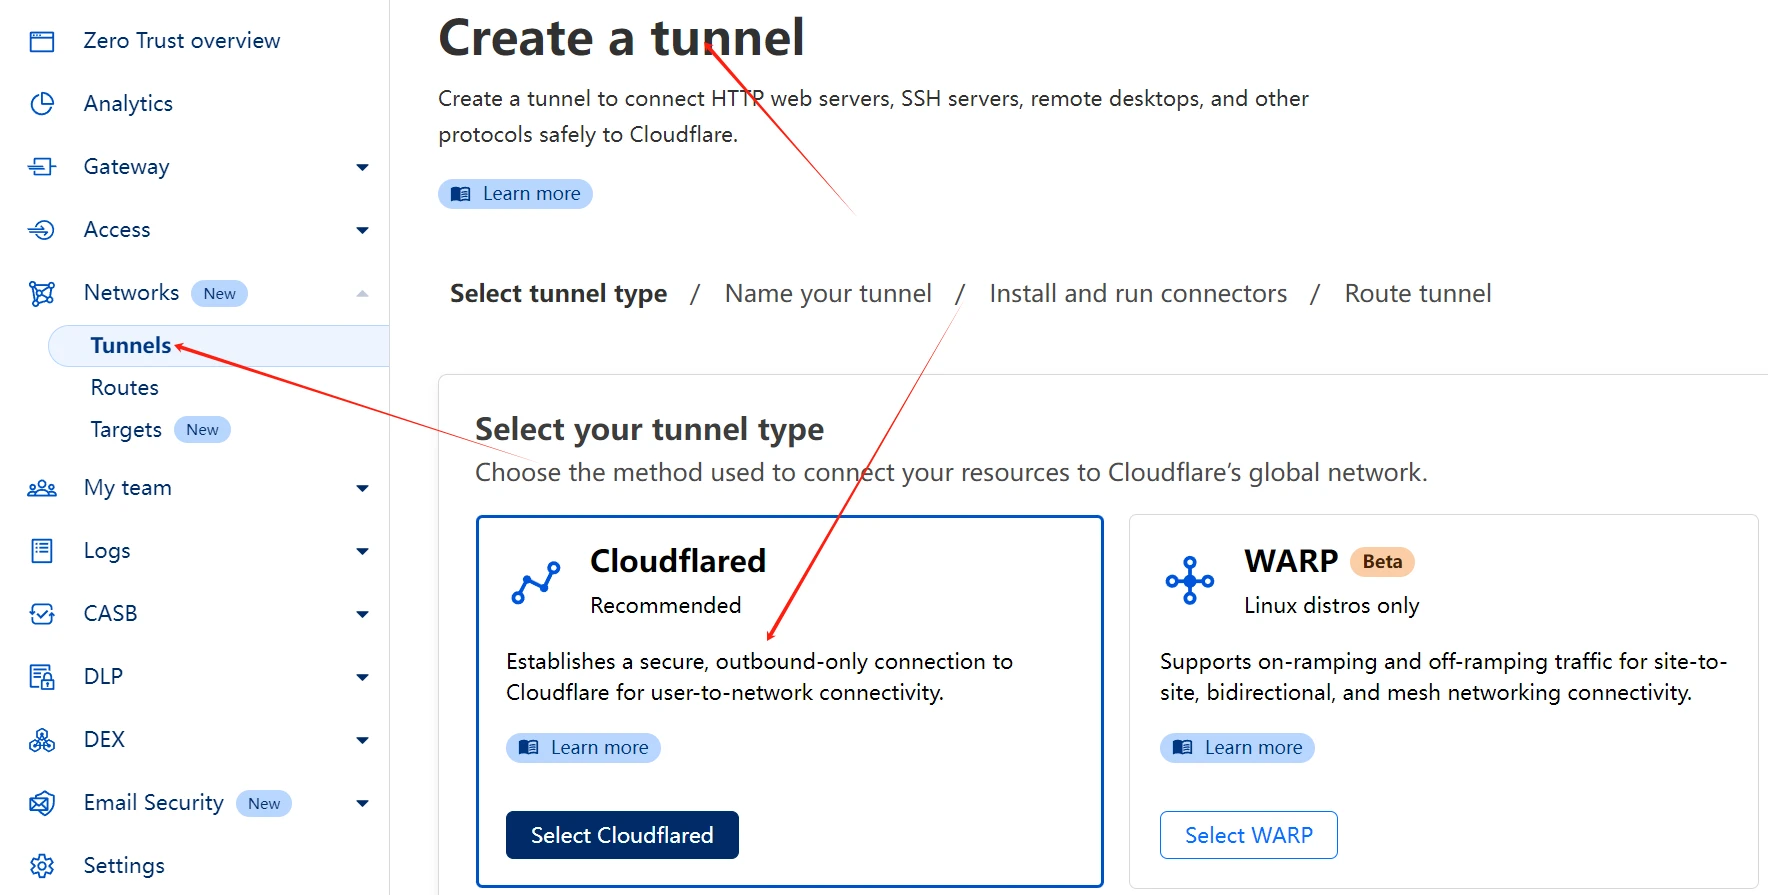Open the Access menu label
1768x895 pixels.
(117, 230)
